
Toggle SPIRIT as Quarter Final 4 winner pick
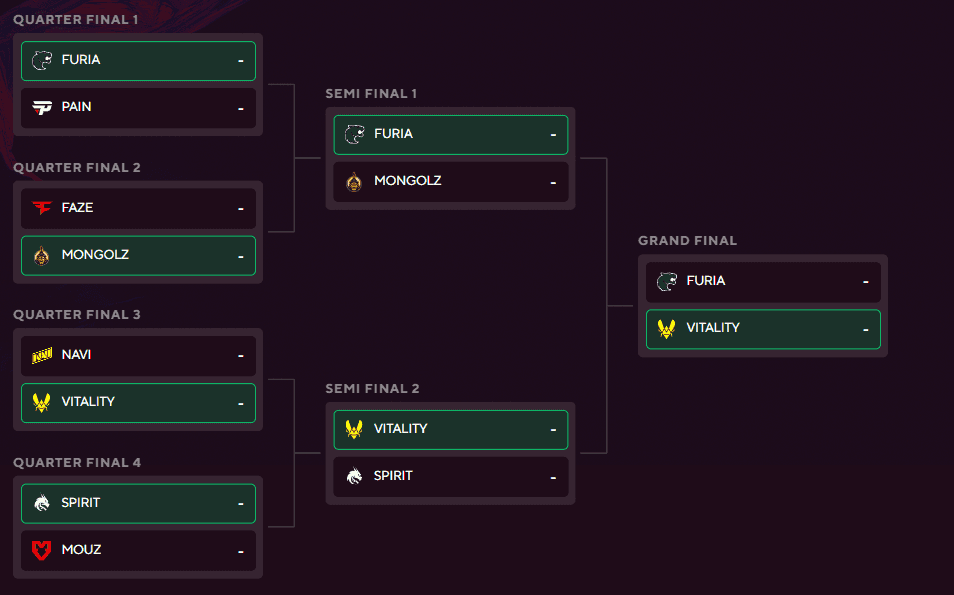[138, 503]
